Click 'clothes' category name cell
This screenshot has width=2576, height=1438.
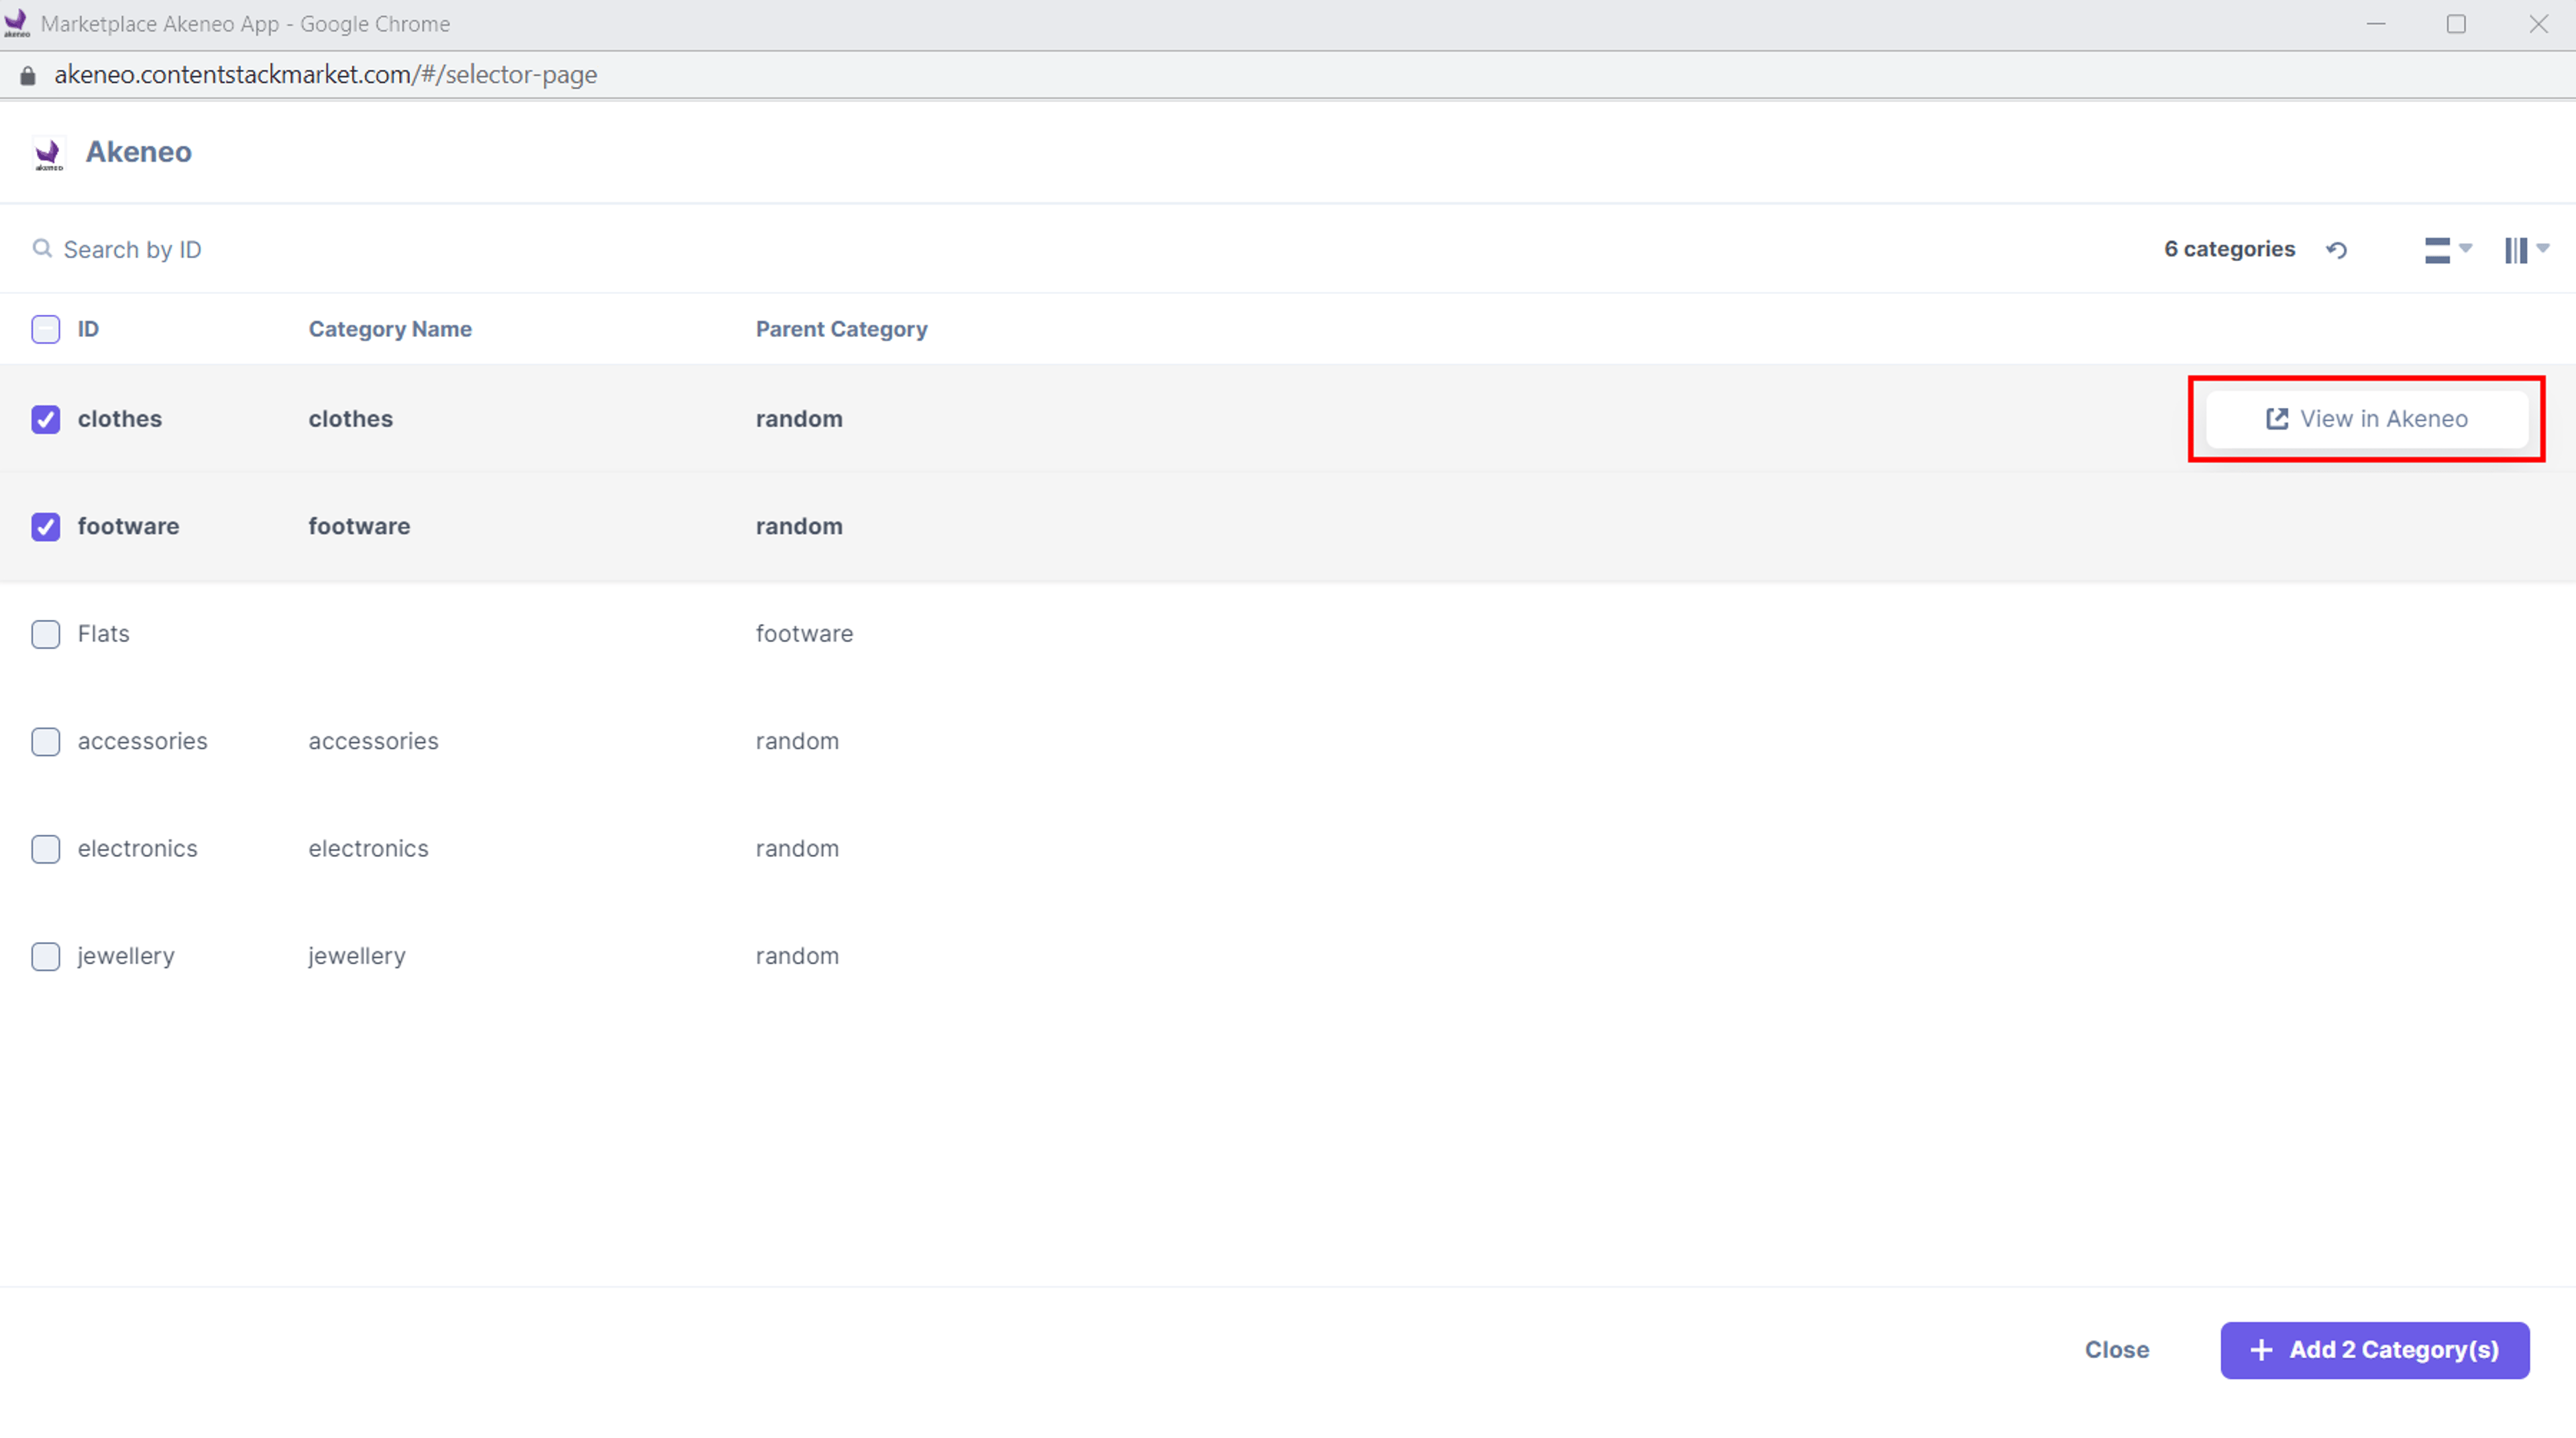click(x=351, y=419)
